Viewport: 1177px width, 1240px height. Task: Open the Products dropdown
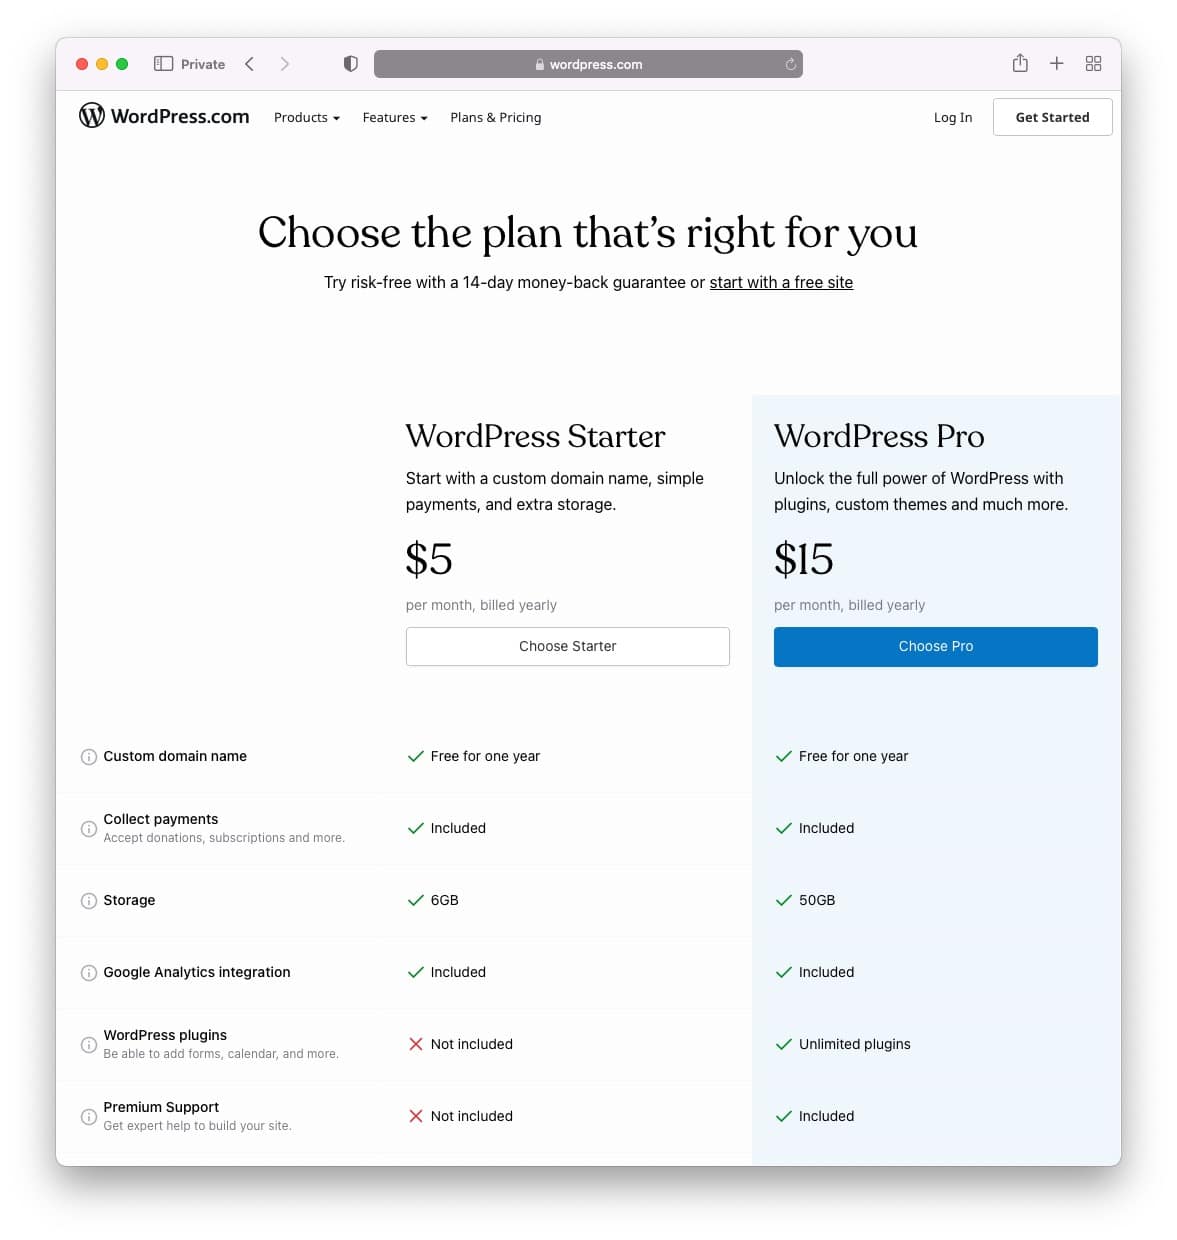(305, 117)
